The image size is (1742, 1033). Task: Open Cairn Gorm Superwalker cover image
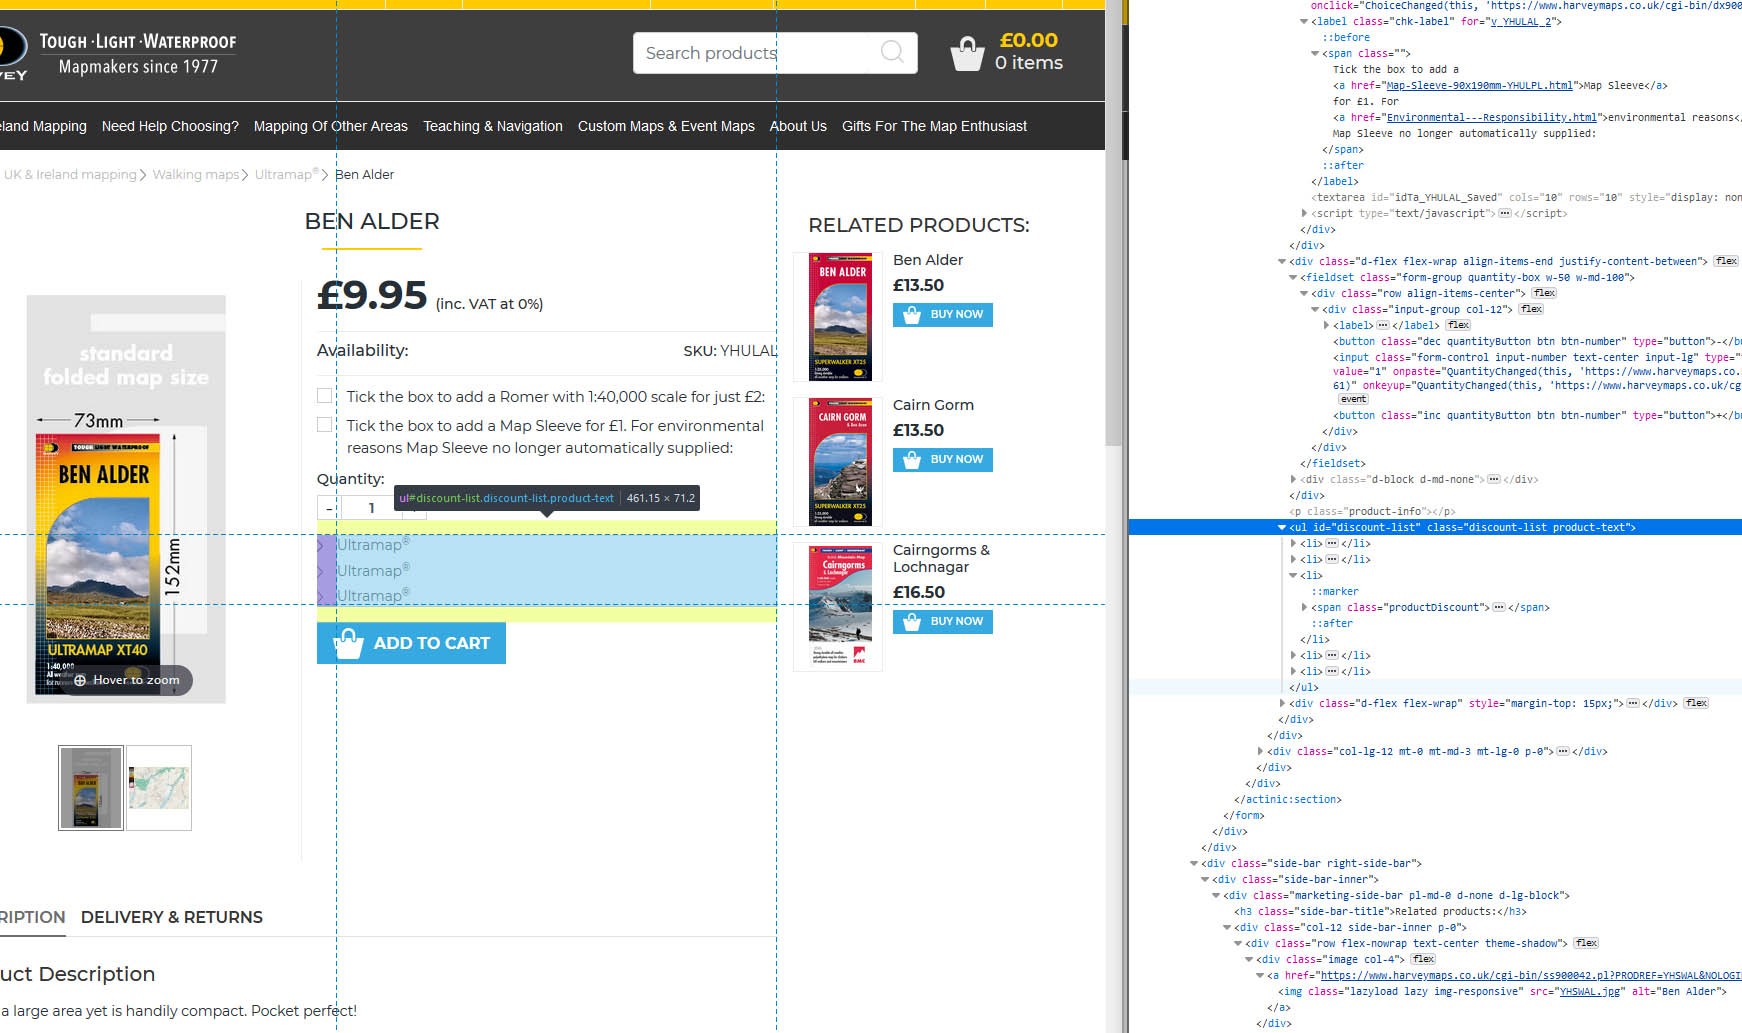pyautogui.click(x=839, y=462)
